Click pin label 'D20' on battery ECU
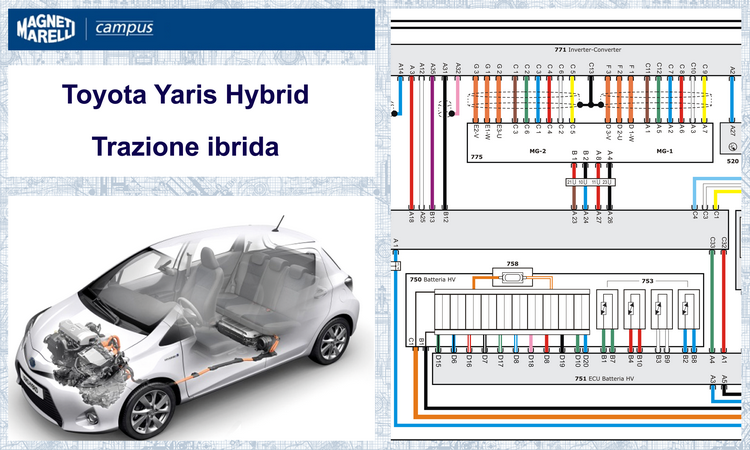 pyautogui.click(x=586, y=361)
